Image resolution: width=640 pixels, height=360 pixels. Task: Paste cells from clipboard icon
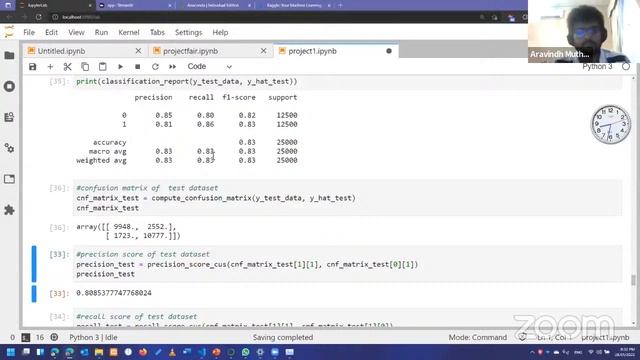[102, 67]
